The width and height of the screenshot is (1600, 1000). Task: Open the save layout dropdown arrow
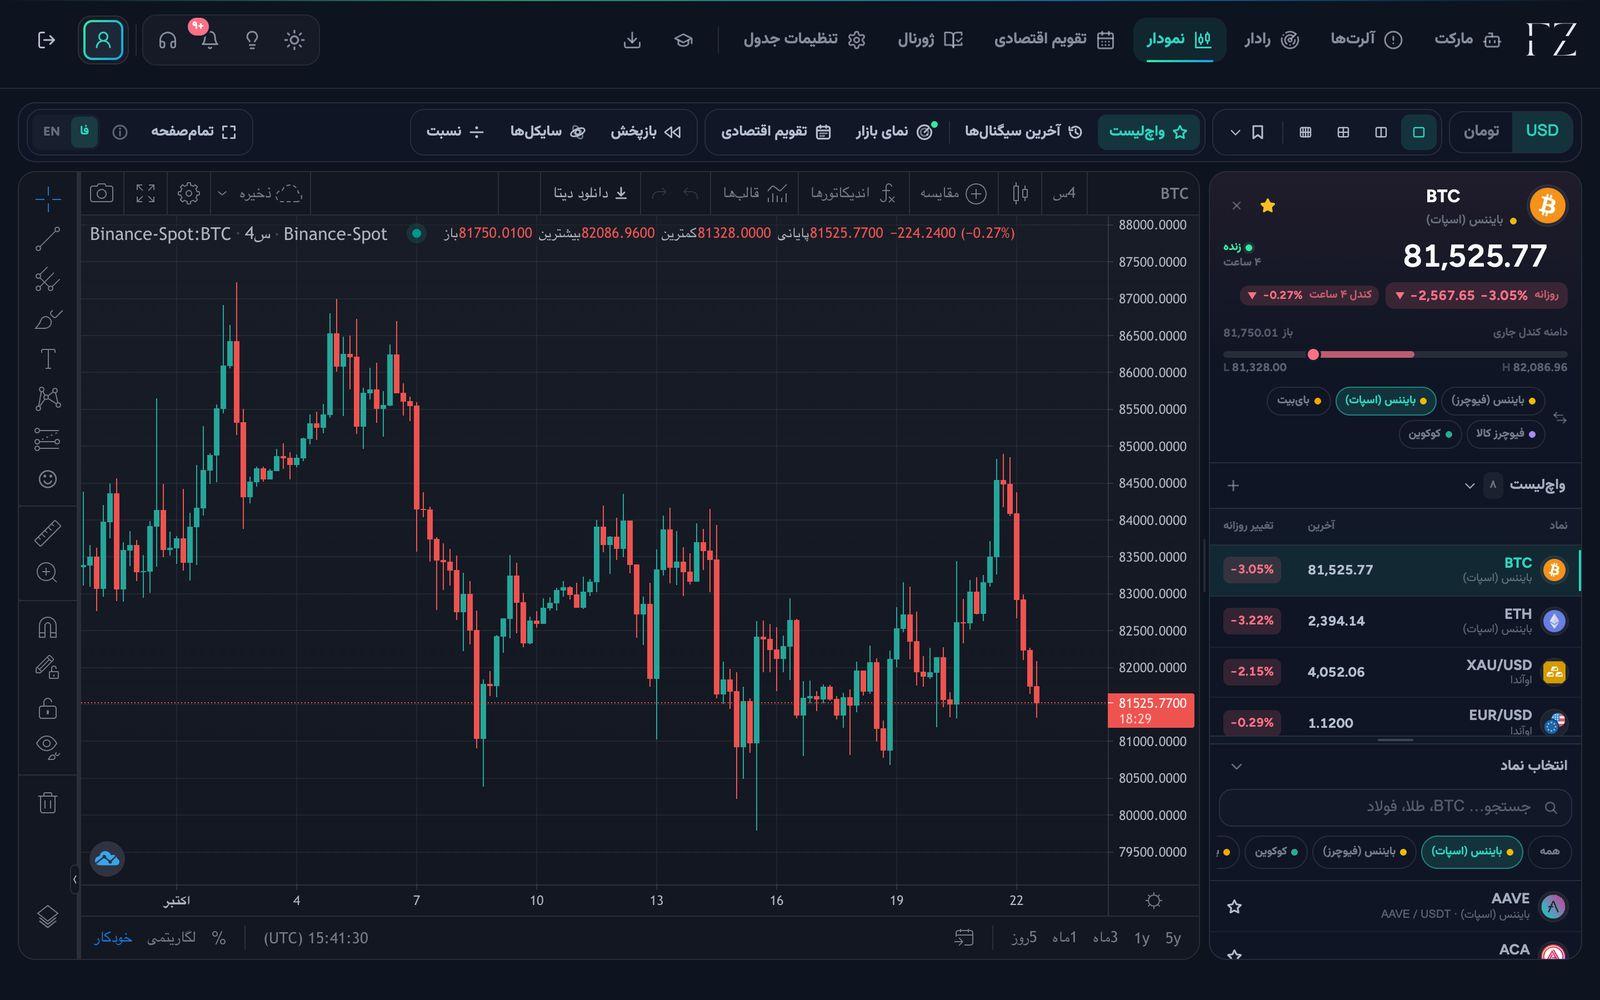pyautogui.click(x=222, y=193)
